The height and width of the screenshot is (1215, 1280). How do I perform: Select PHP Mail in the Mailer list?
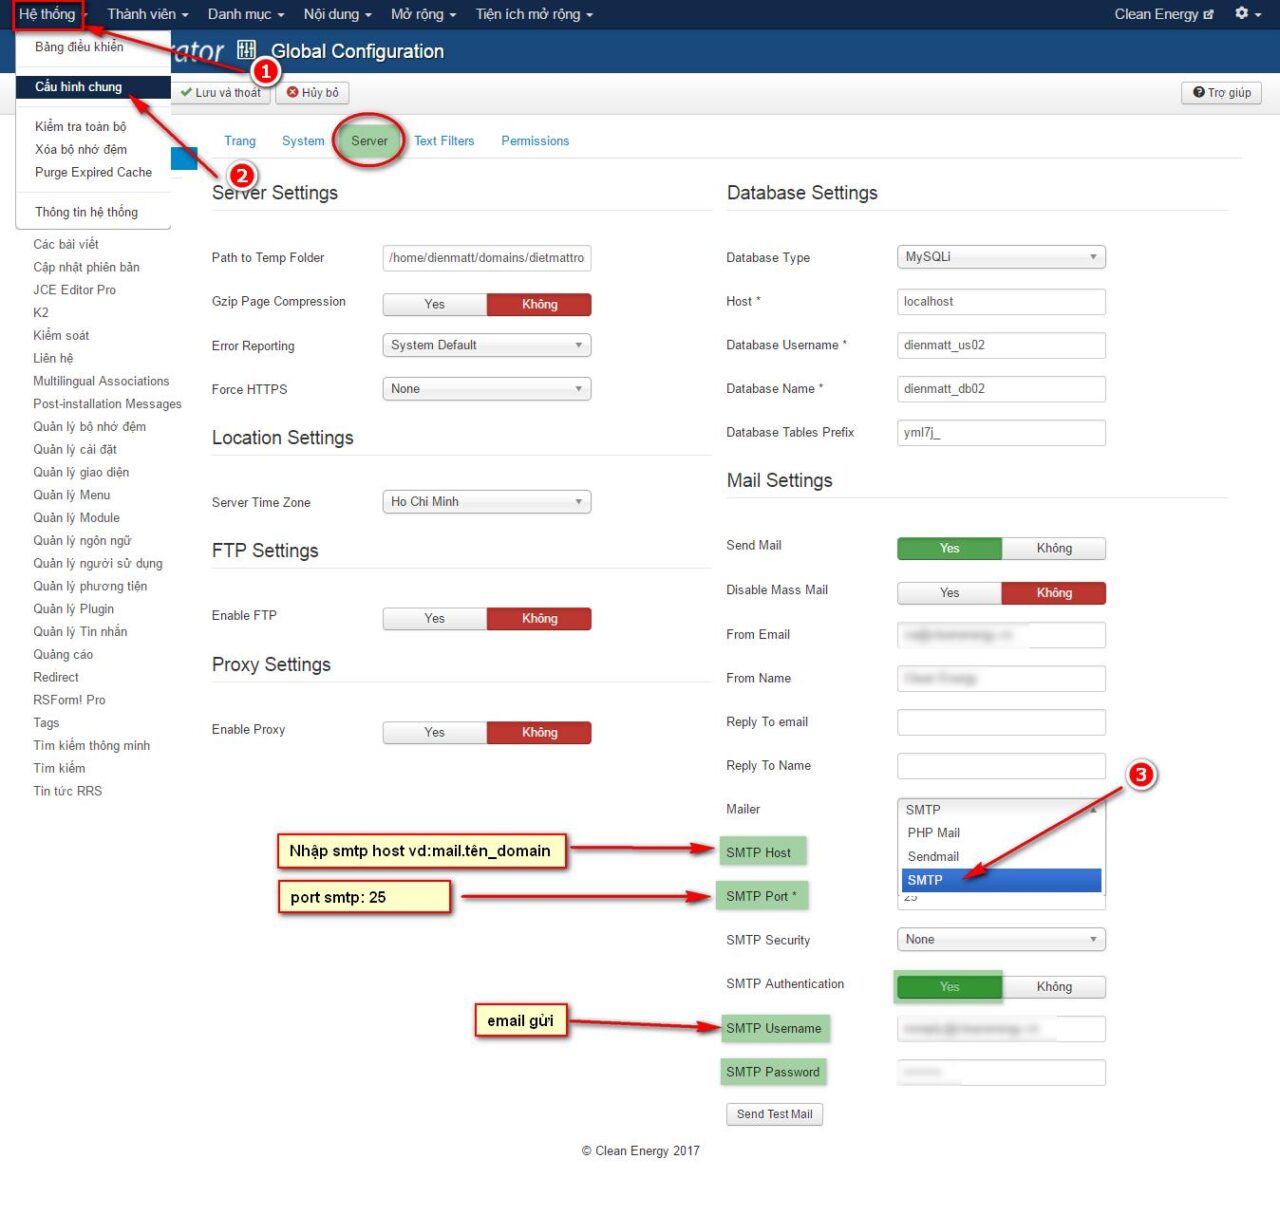(1001, 833)
